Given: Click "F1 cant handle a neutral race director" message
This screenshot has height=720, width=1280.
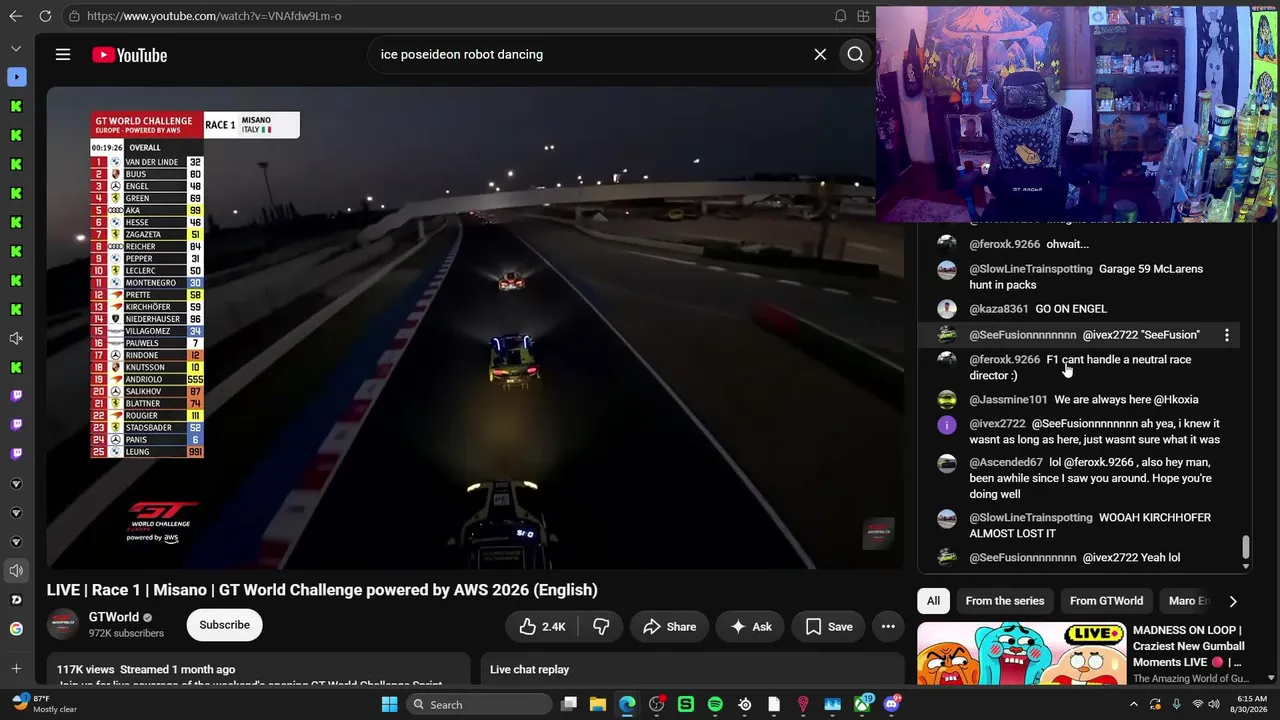Looking at the screenshot, I should point(1080,368).
